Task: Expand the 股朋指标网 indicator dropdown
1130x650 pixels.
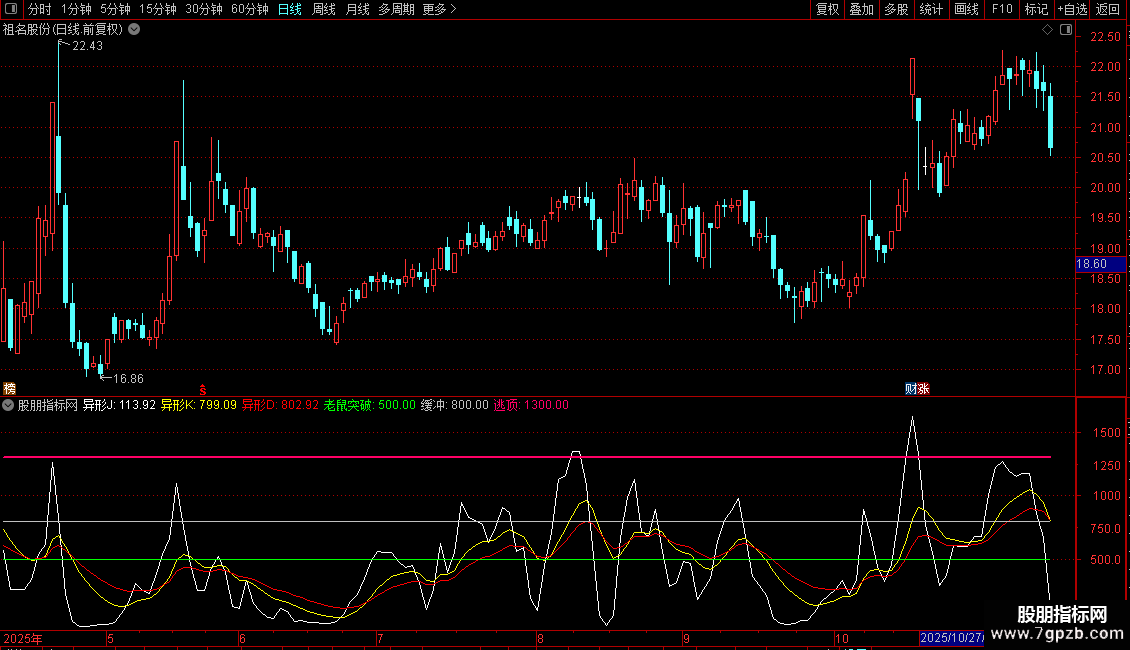Action: pos(9,405)
